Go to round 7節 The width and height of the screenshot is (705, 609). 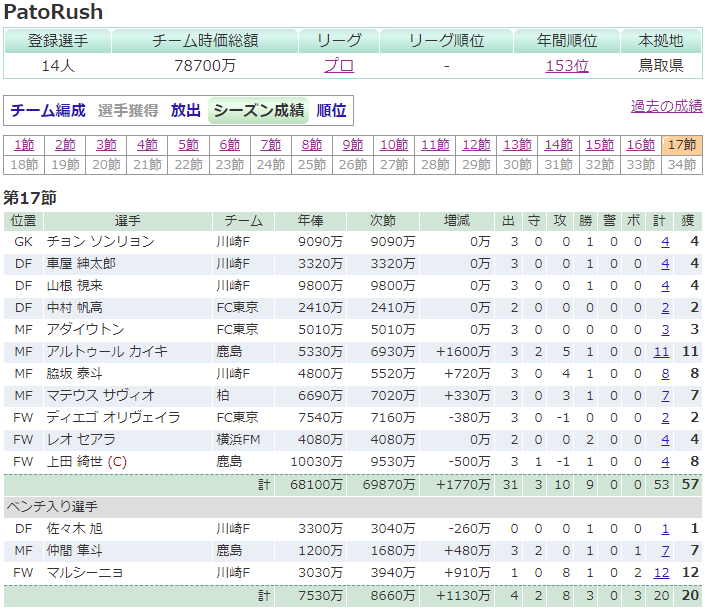click(x=271, y=145)
